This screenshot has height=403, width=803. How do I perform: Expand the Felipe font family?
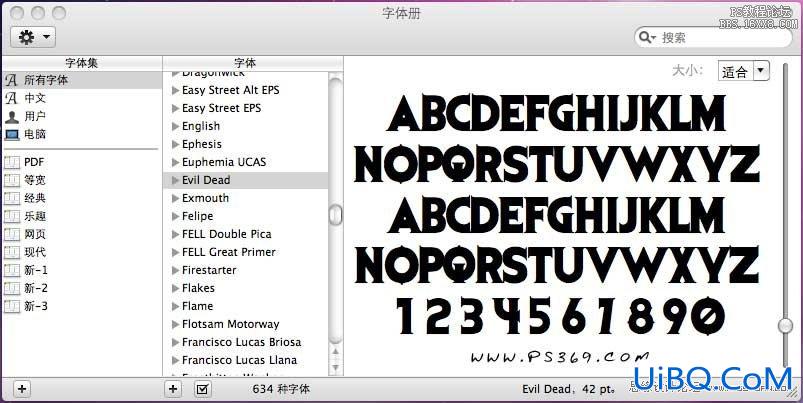(x=175, y=216)
